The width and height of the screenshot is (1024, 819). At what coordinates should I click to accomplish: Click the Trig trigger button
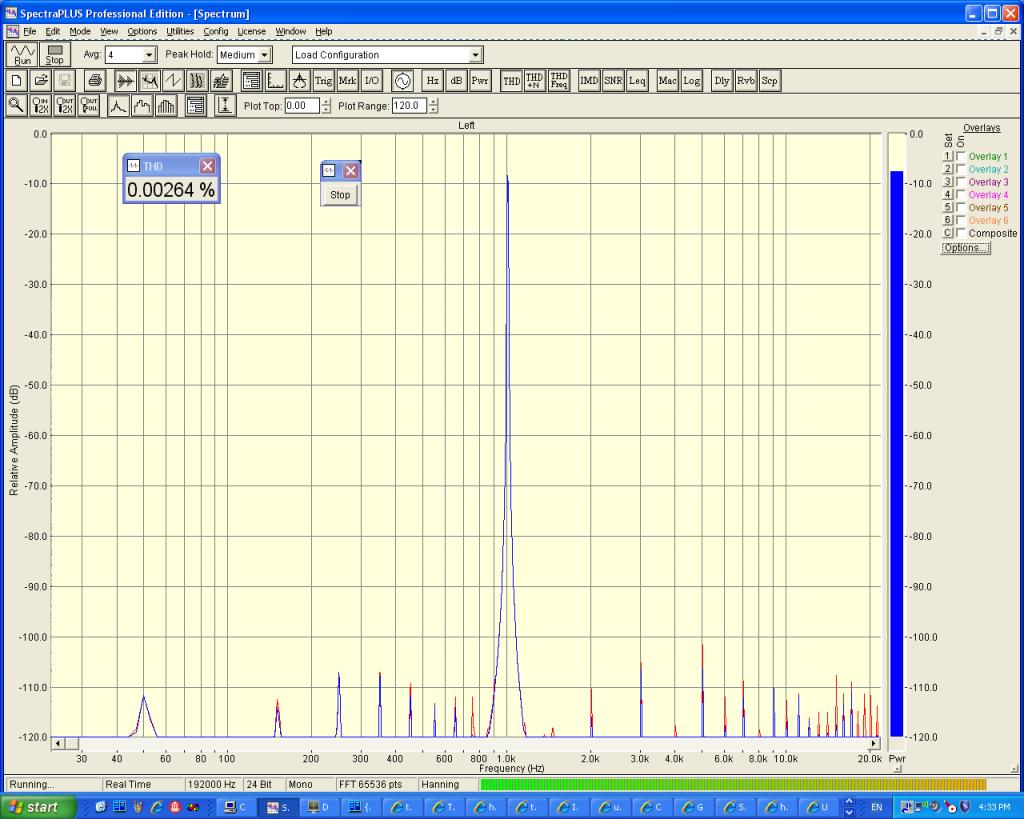324,81
